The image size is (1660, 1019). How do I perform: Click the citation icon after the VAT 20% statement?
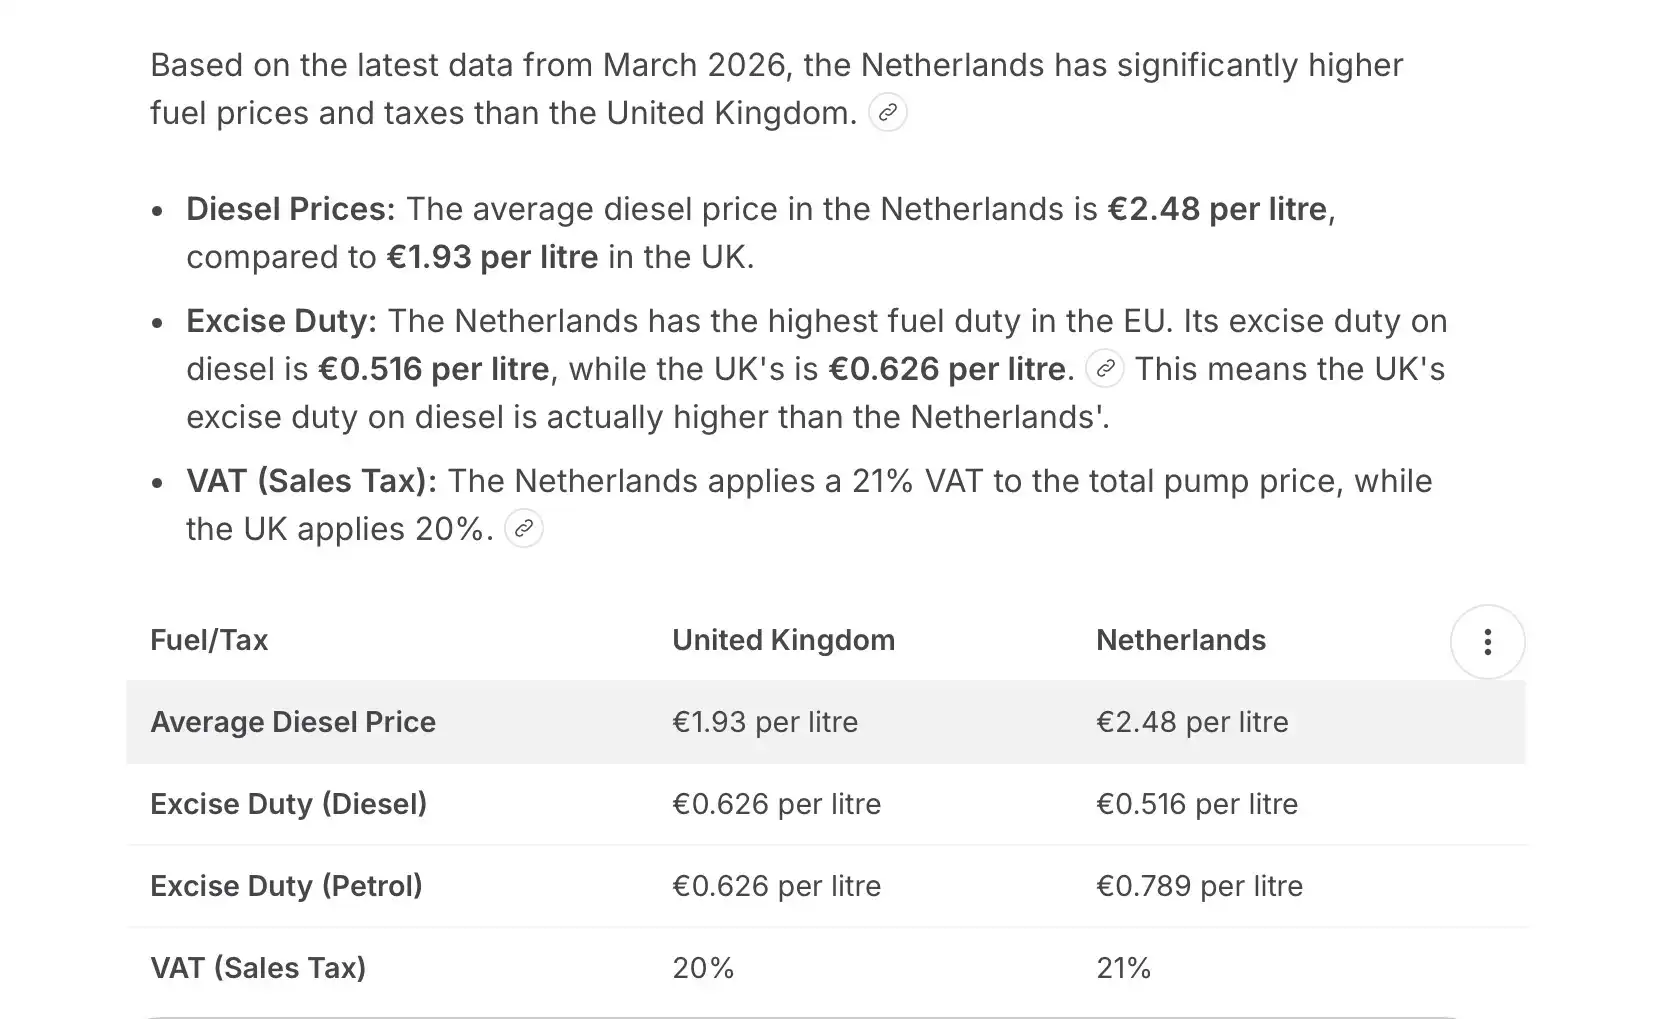click(524, 529)
